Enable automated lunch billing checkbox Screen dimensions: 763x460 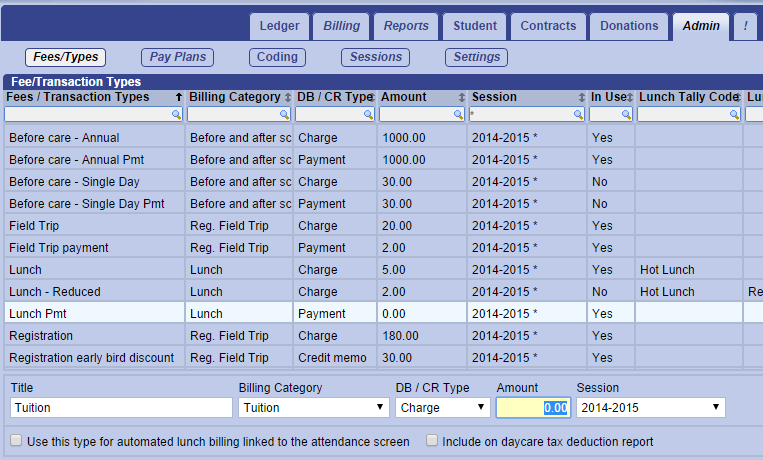pos(16,441)
